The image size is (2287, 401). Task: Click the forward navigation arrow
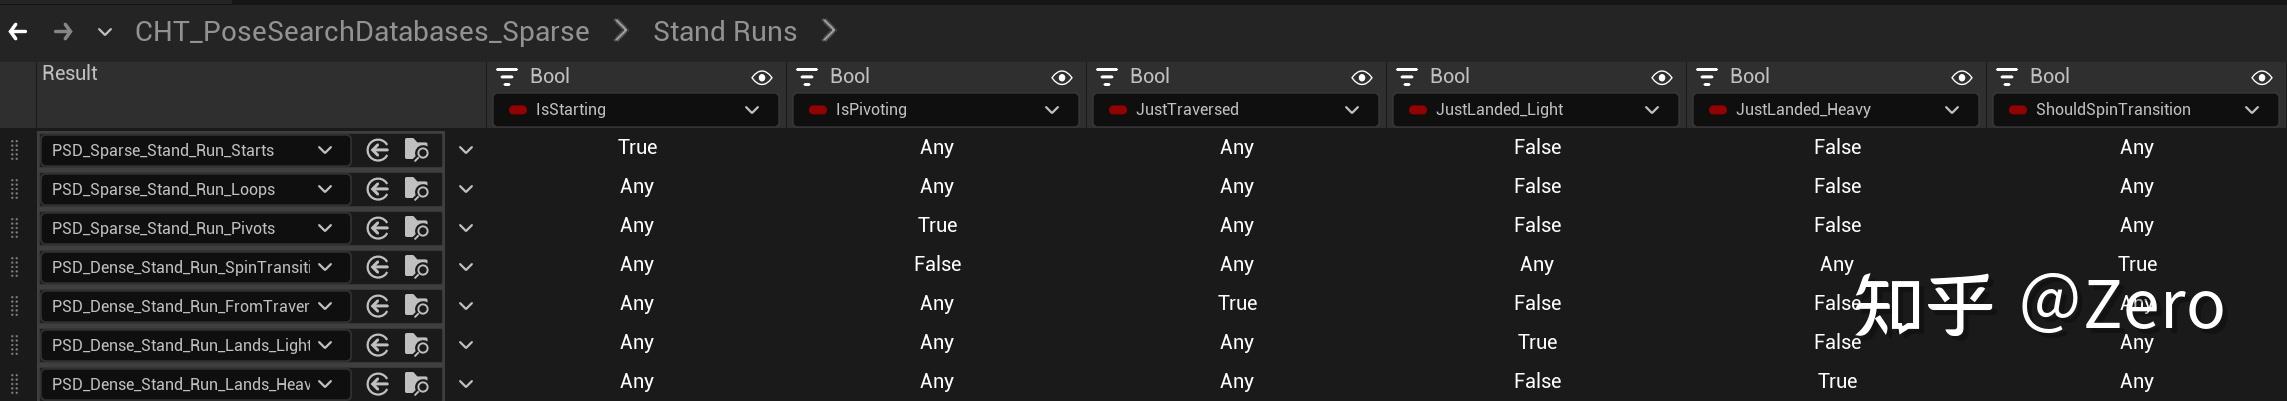click(63, 32)
